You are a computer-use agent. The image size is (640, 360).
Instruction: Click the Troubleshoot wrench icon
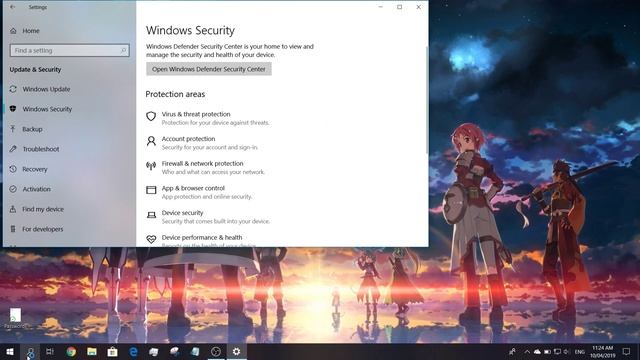[x=13, y=149]
